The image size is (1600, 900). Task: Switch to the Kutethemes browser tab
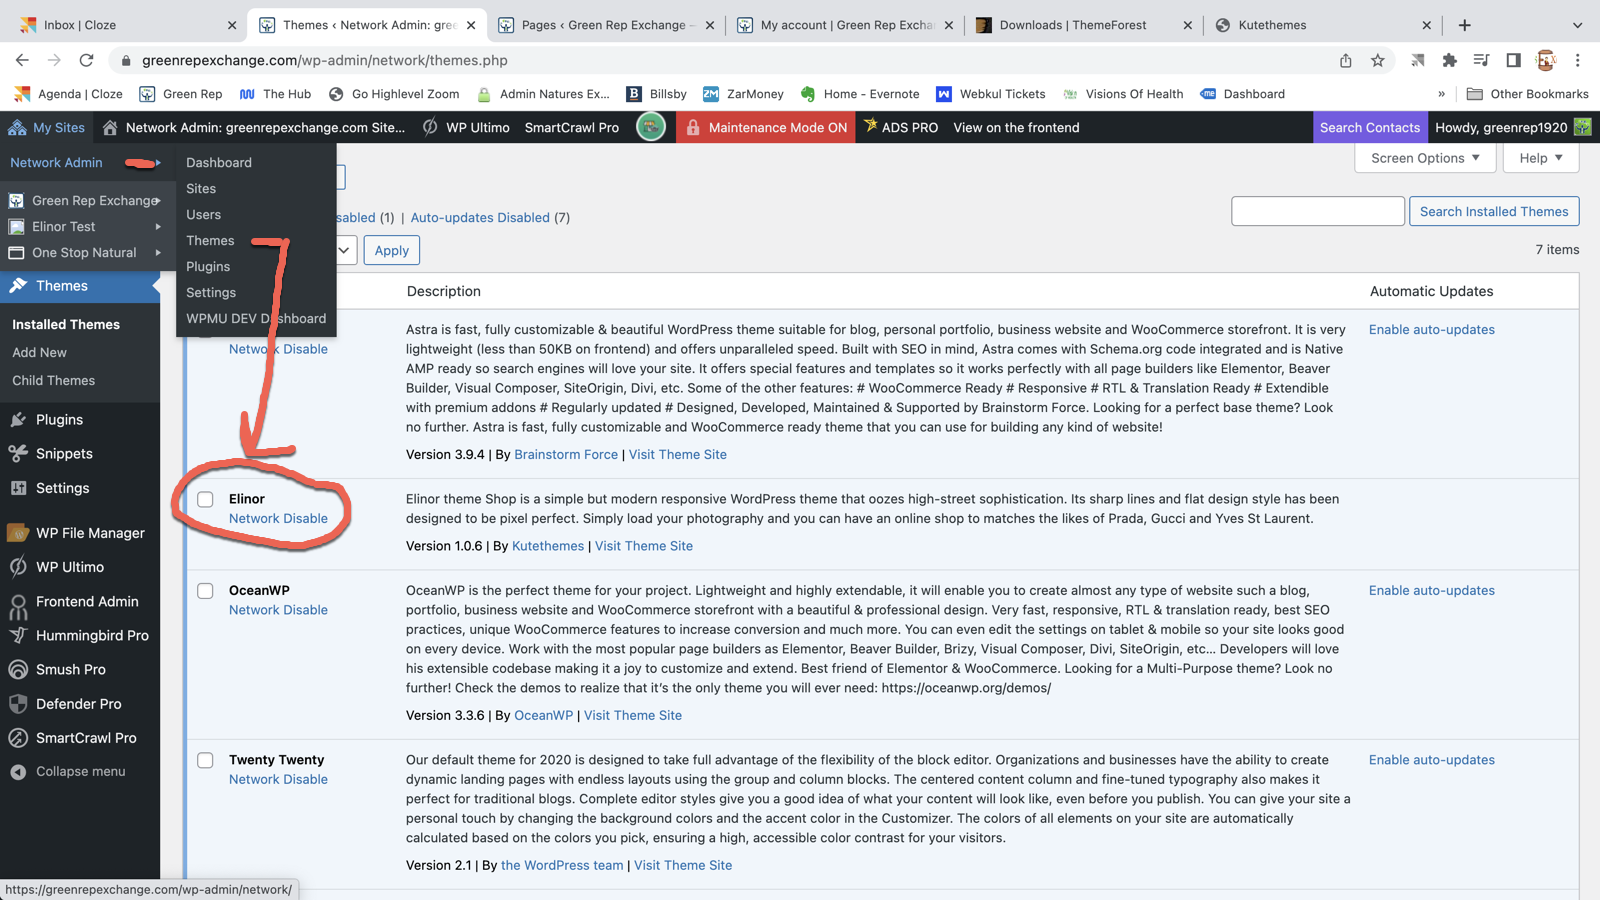click(x=1321, y=25)
